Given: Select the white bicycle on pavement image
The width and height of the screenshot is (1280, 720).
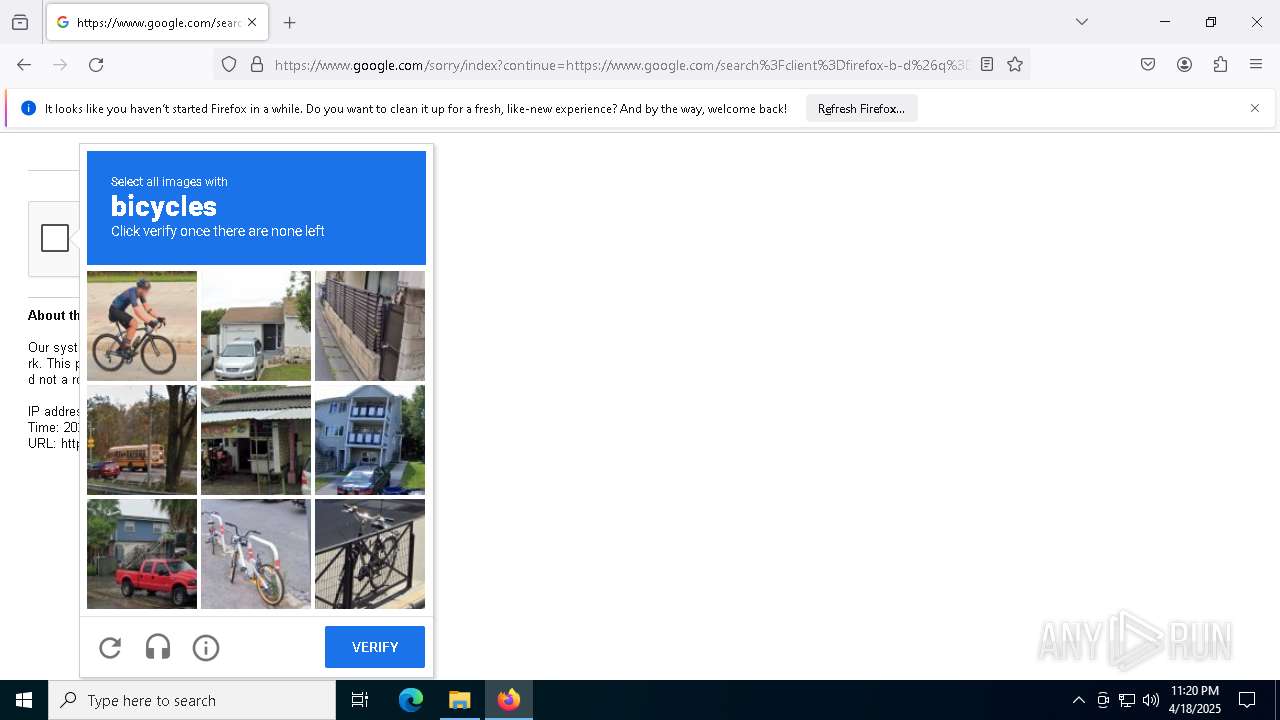Looking at the screenshot, I should (x=256, y=554).
